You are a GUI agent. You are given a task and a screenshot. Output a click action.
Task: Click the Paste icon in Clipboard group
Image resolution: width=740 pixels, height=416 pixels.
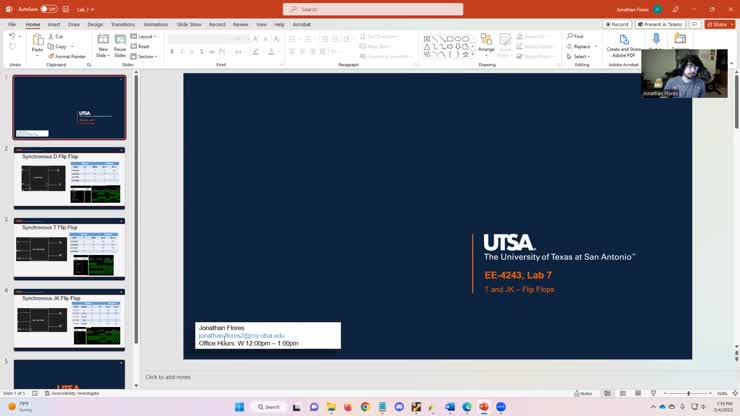click(x=37, y=43)
